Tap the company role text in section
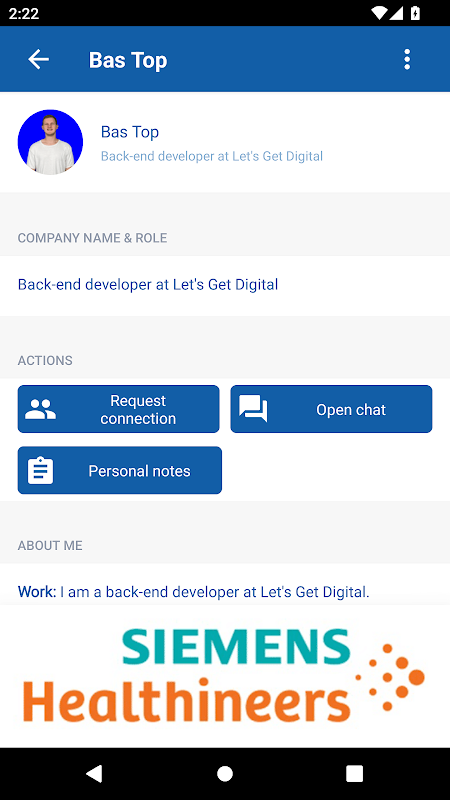Screen dimensions: 450x800 (148, 285)
